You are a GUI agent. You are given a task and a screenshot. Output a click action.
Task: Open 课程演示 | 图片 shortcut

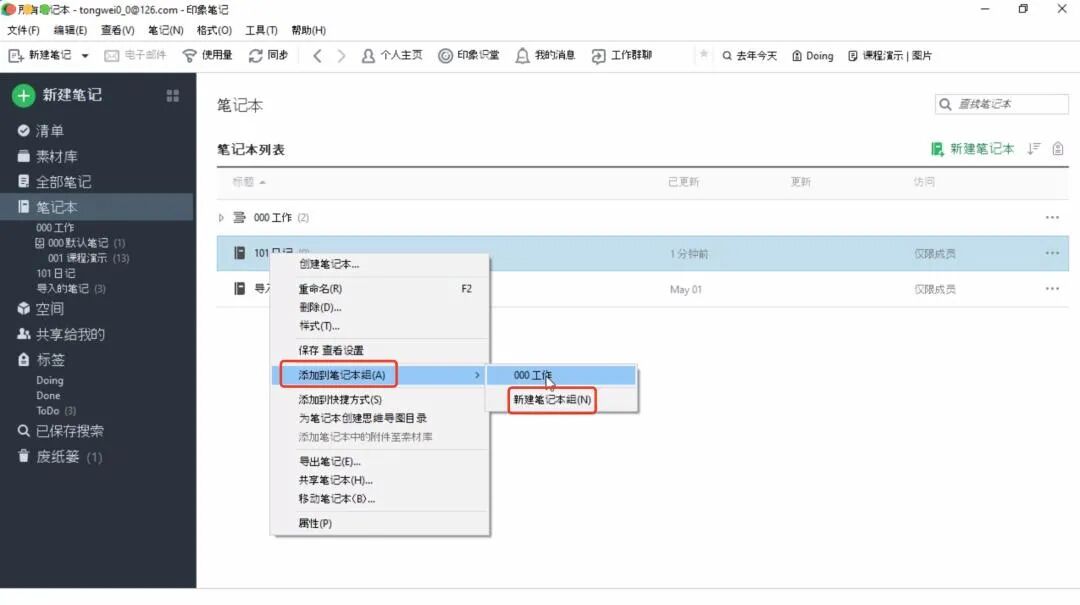pyautogui.click(x=889, y=56)
